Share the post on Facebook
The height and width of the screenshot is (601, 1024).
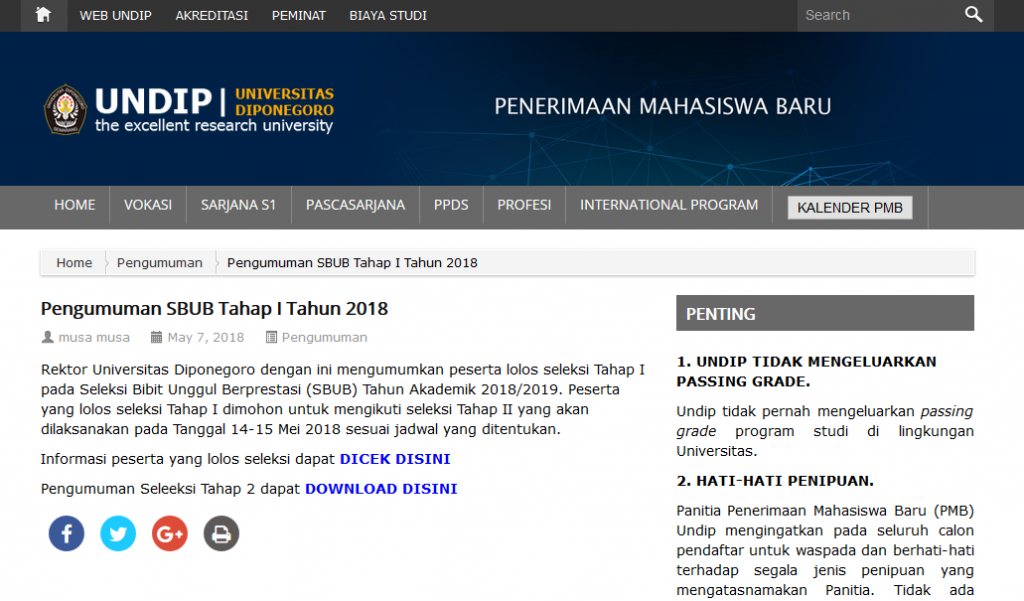pyautogui.click(x=66, y=534)
